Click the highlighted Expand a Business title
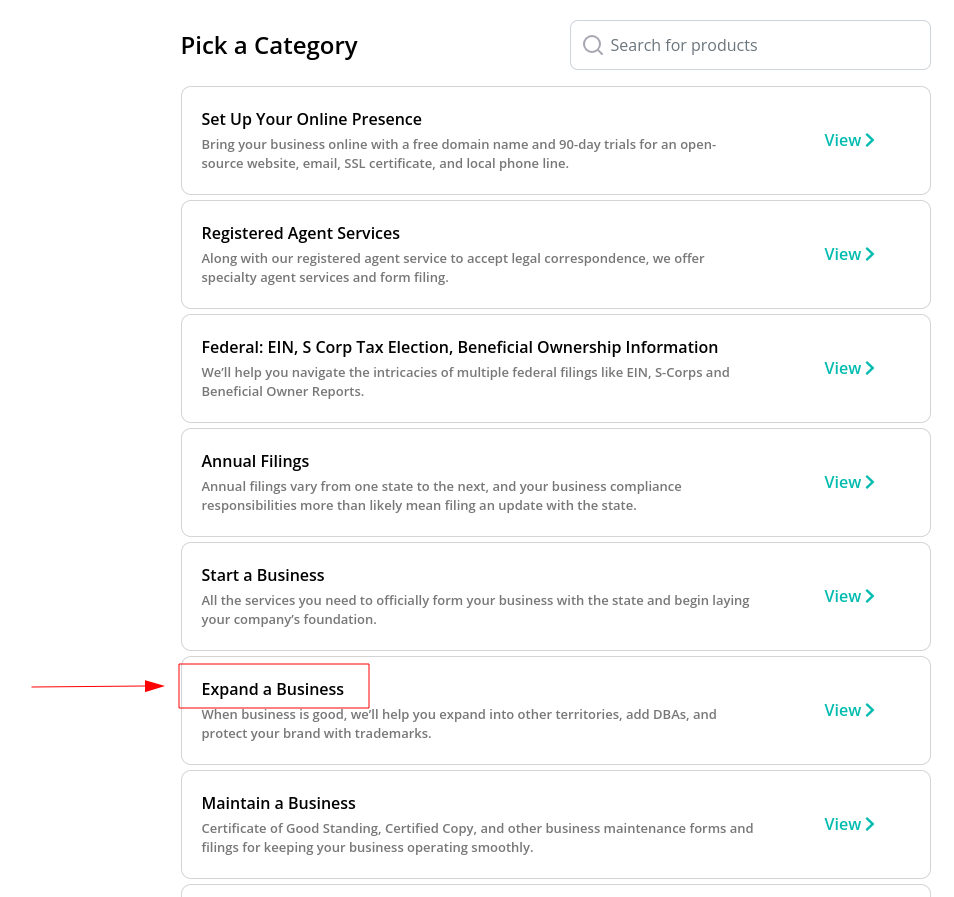Image resolution: width=954 pixels, height=897 pixels. [x=273, y=689]
